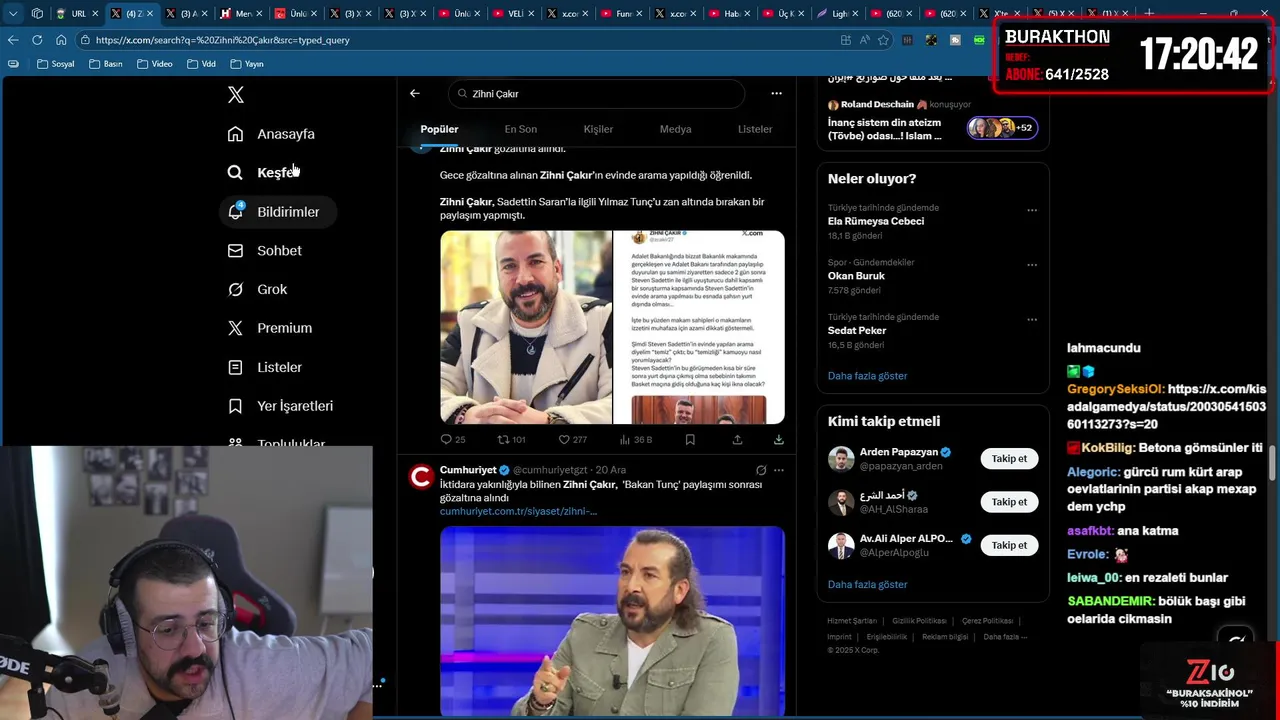
Task: Follow Av.Ali Alper ALPO with Takip et
Action: (x=1009, y=545)
